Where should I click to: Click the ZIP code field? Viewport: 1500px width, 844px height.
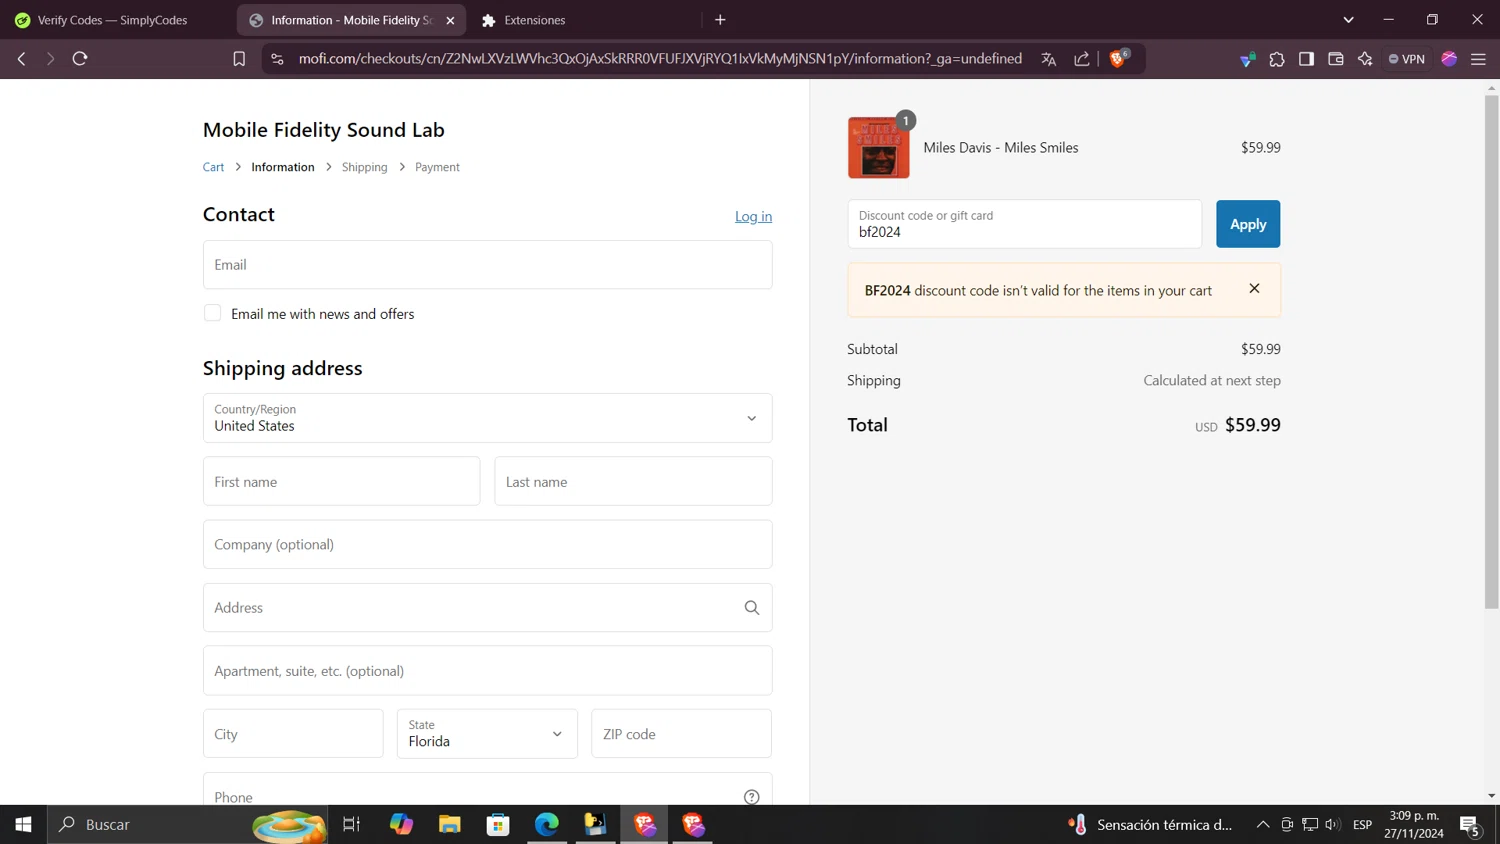(681, 734)
